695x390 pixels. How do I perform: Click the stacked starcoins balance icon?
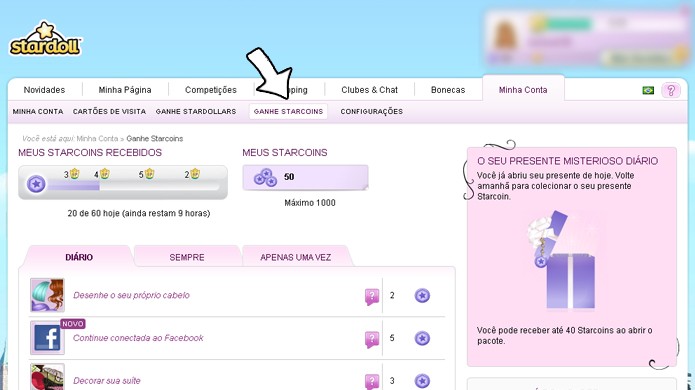265,177
